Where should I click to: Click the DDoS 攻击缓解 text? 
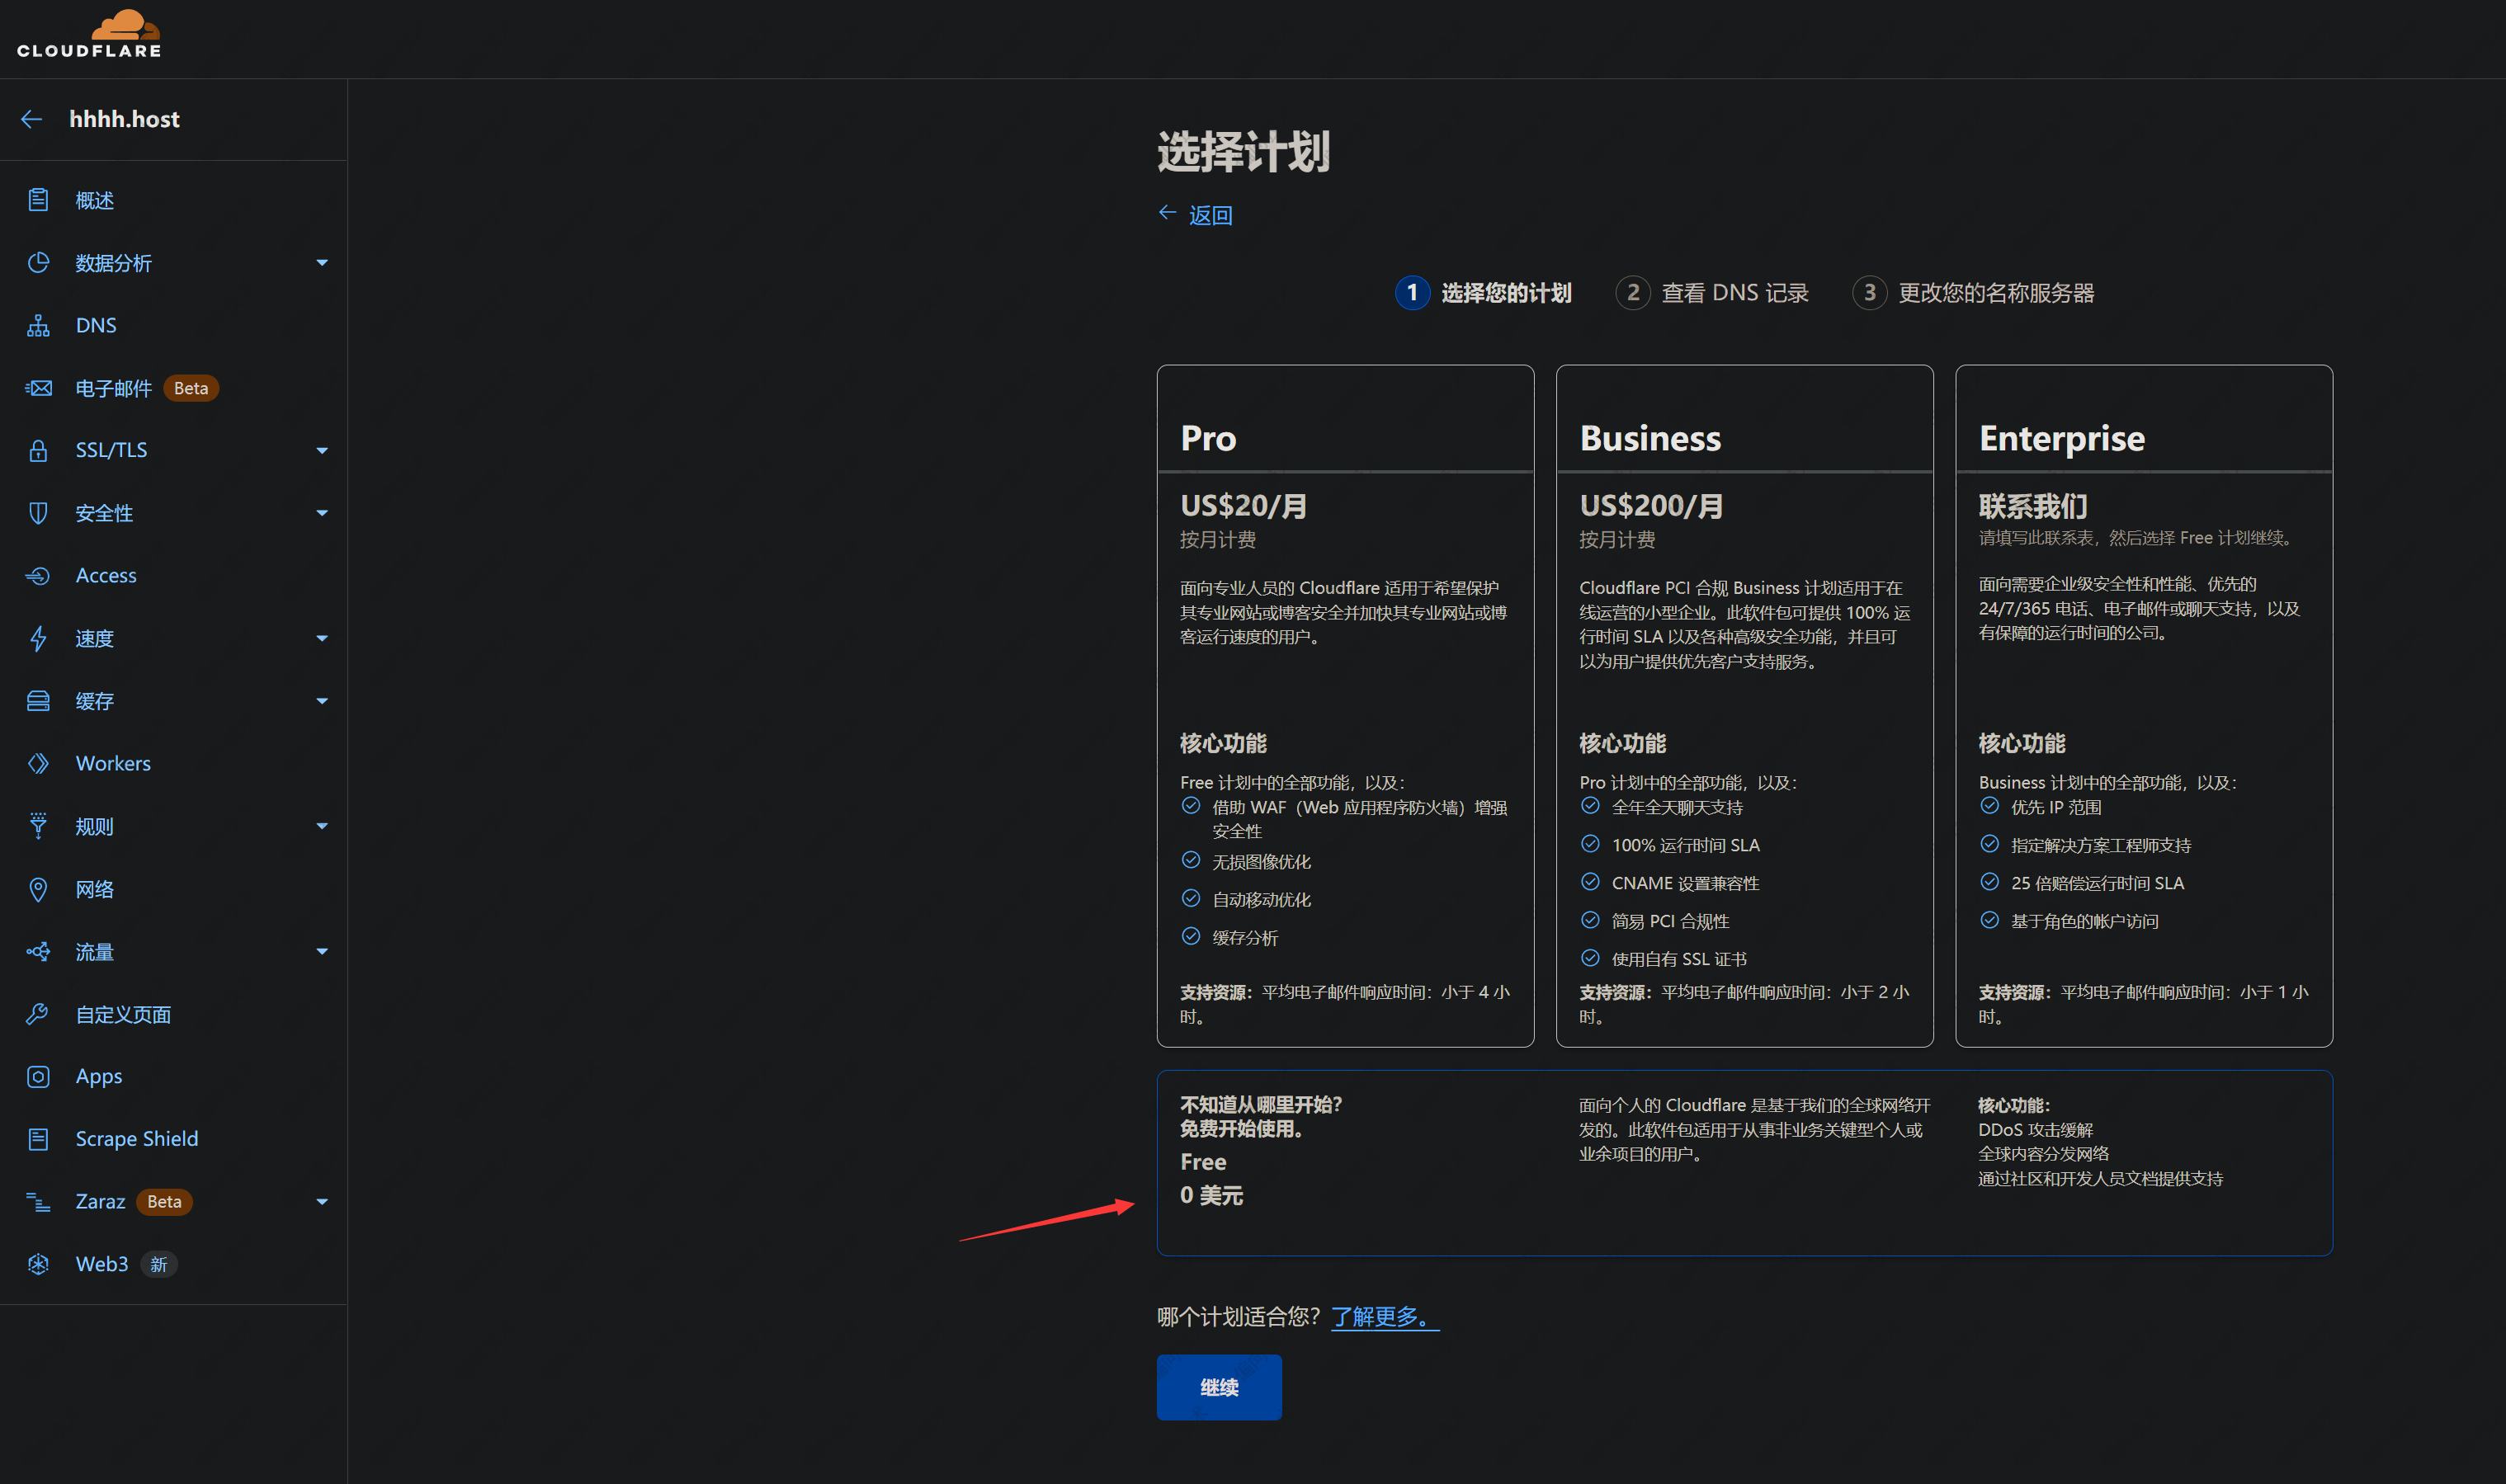point(2035,1130)
